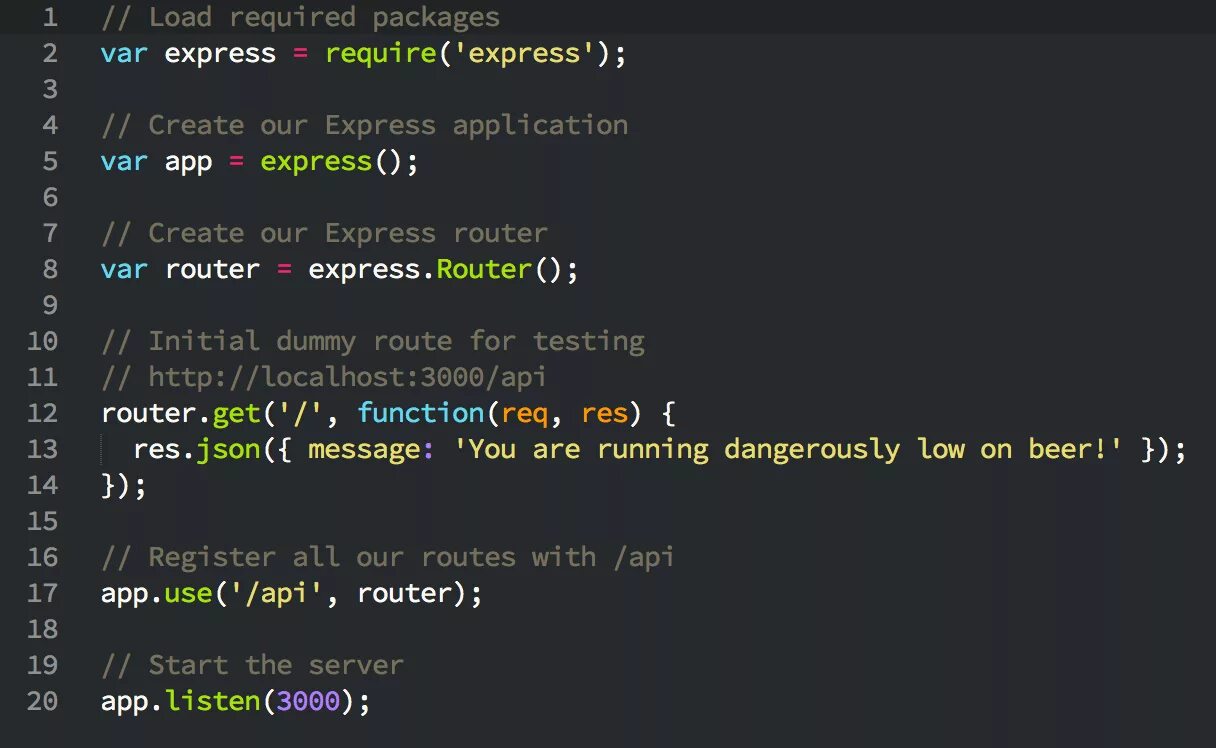Click the 'var' keyword on line 2
The image size is (1216, 748).
point(124,54)
